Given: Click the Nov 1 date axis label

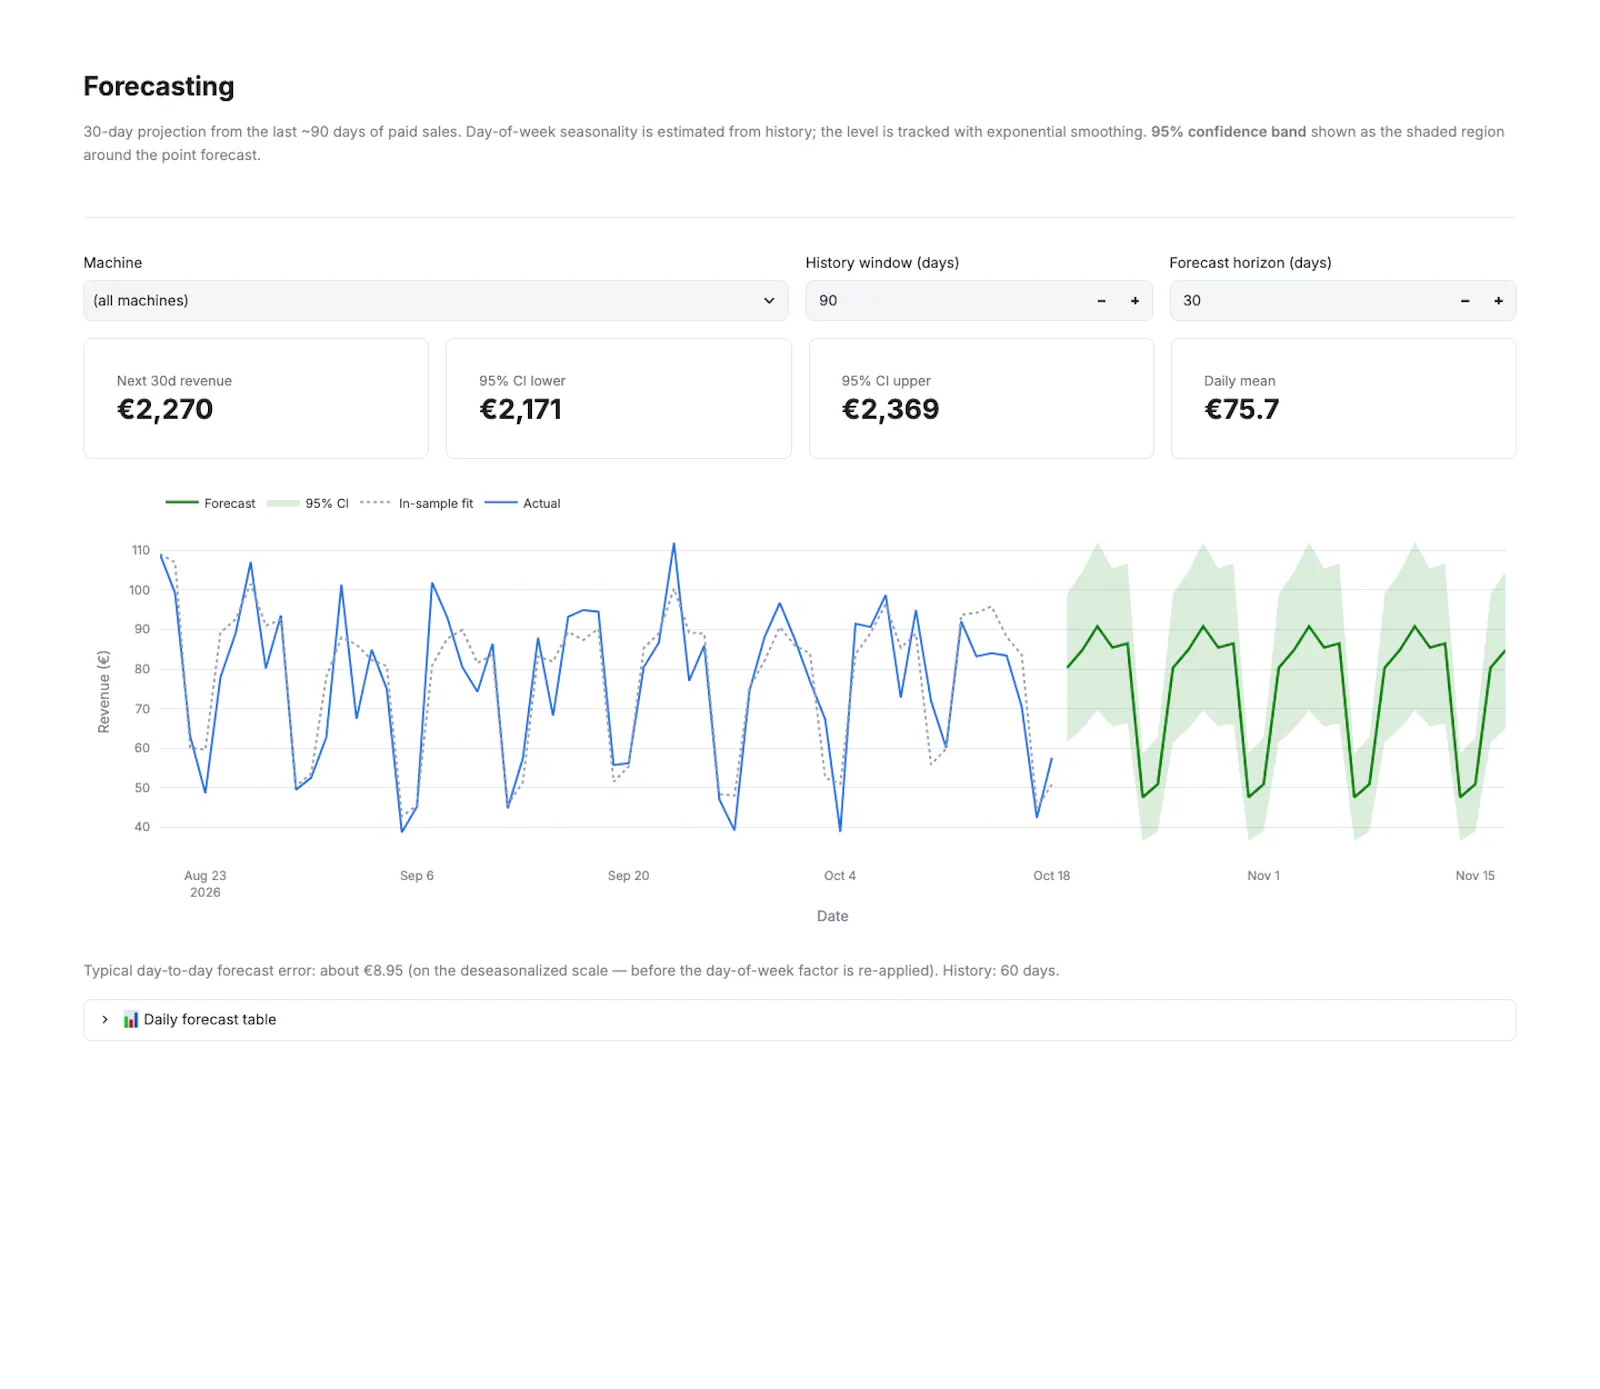Looking at the screenshot, I should (x=1263, y=876).
